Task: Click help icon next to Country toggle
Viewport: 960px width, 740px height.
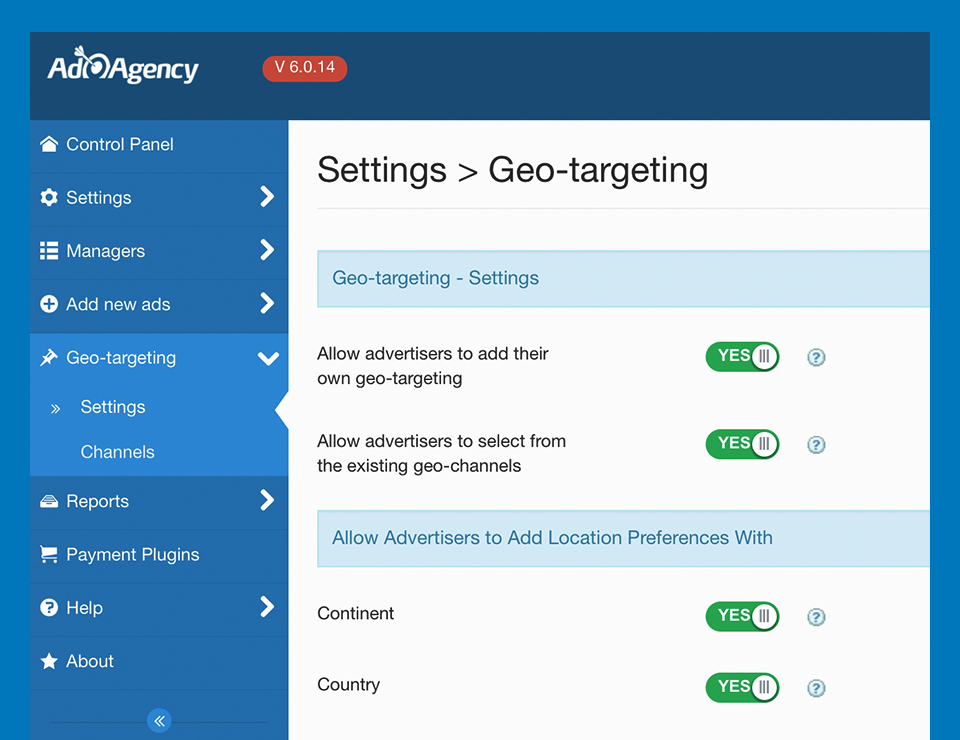Action: 816,688
